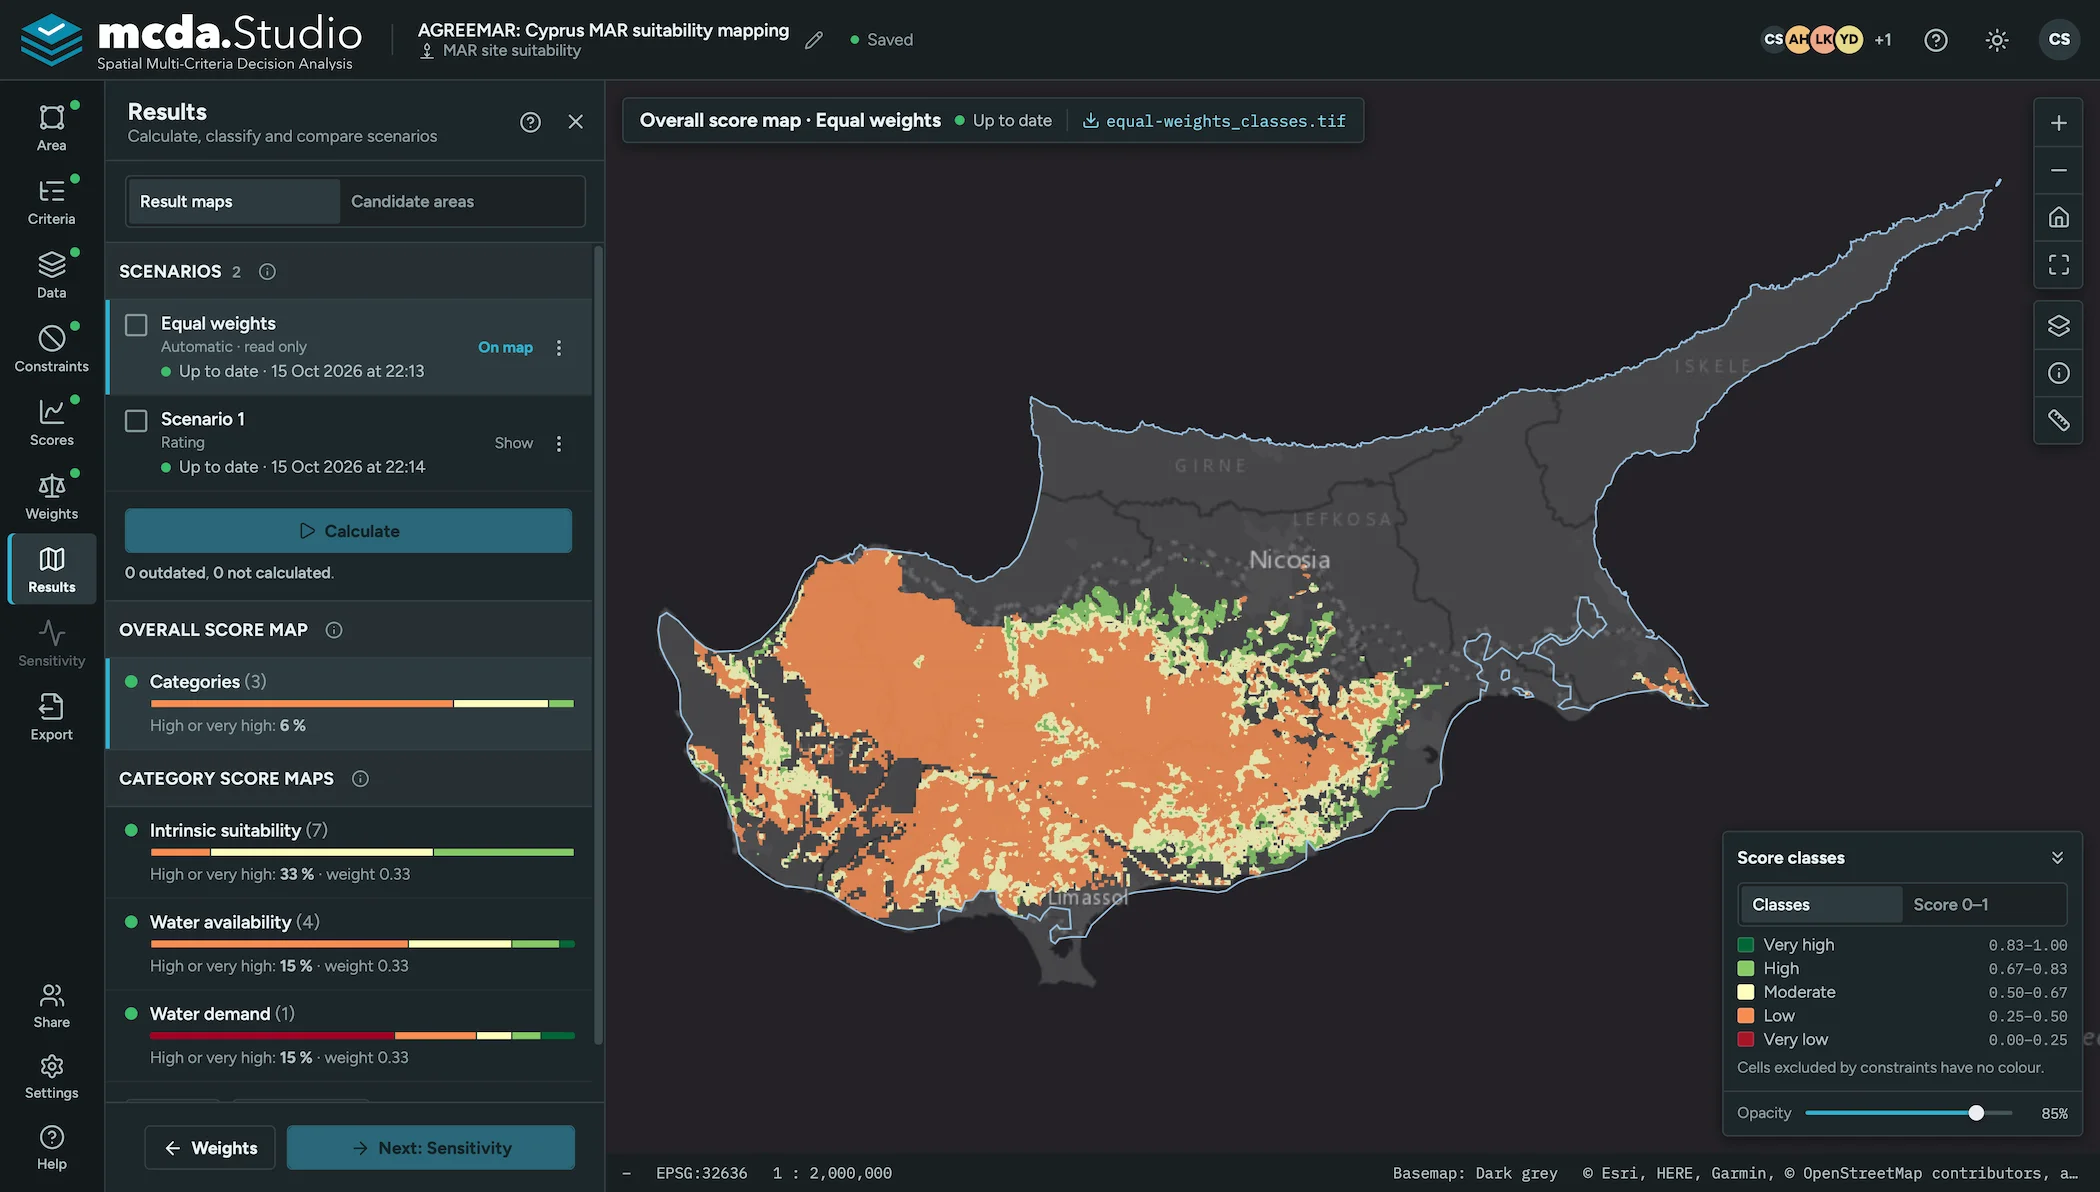The height and width of the screenshot is (1192, 2100).
Task: Open the Export step
Action: coord(52,718)
